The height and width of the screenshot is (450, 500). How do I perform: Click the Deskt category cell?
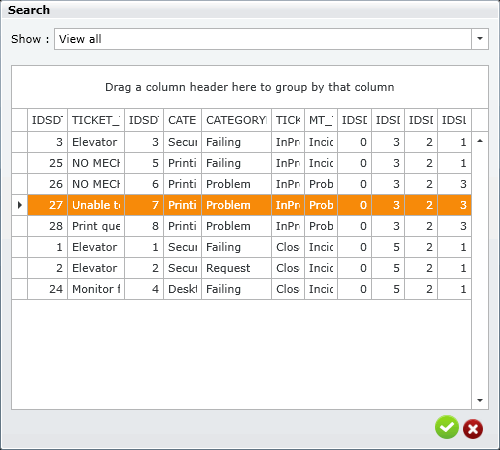point(182,289)
